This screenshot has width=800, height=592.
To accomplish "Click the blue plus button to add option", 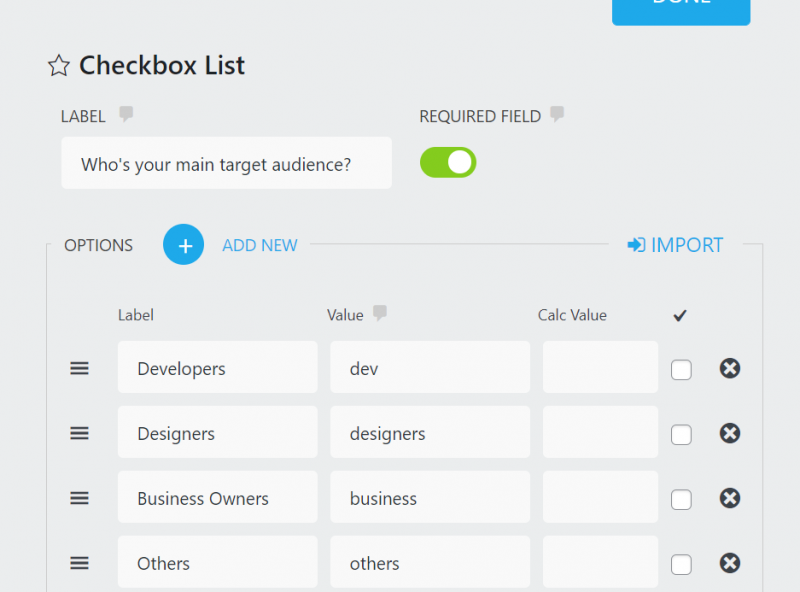I will (x=183, y=244).
